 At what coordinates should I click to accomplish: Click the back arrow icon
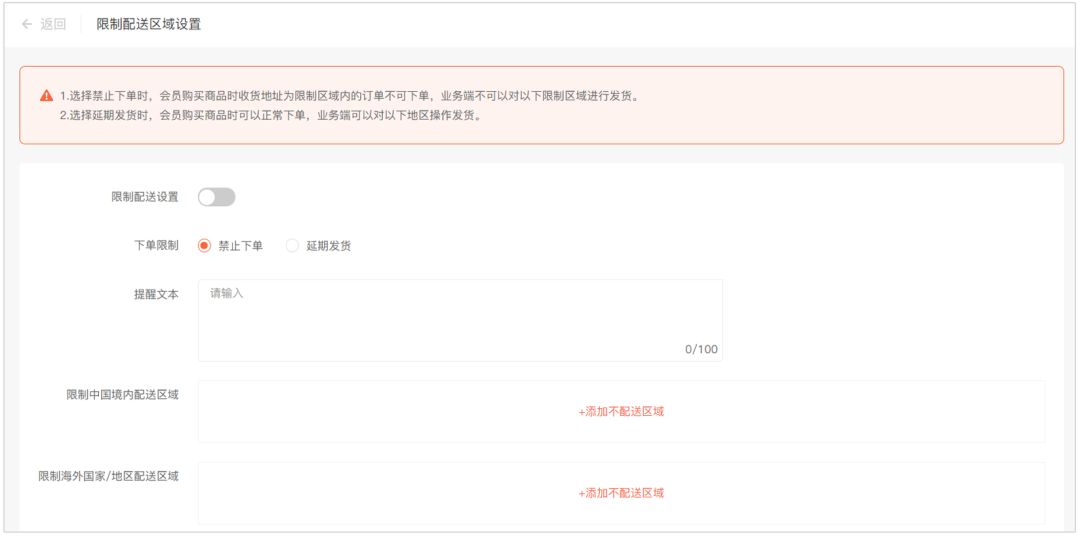click(x=27, y=24)
